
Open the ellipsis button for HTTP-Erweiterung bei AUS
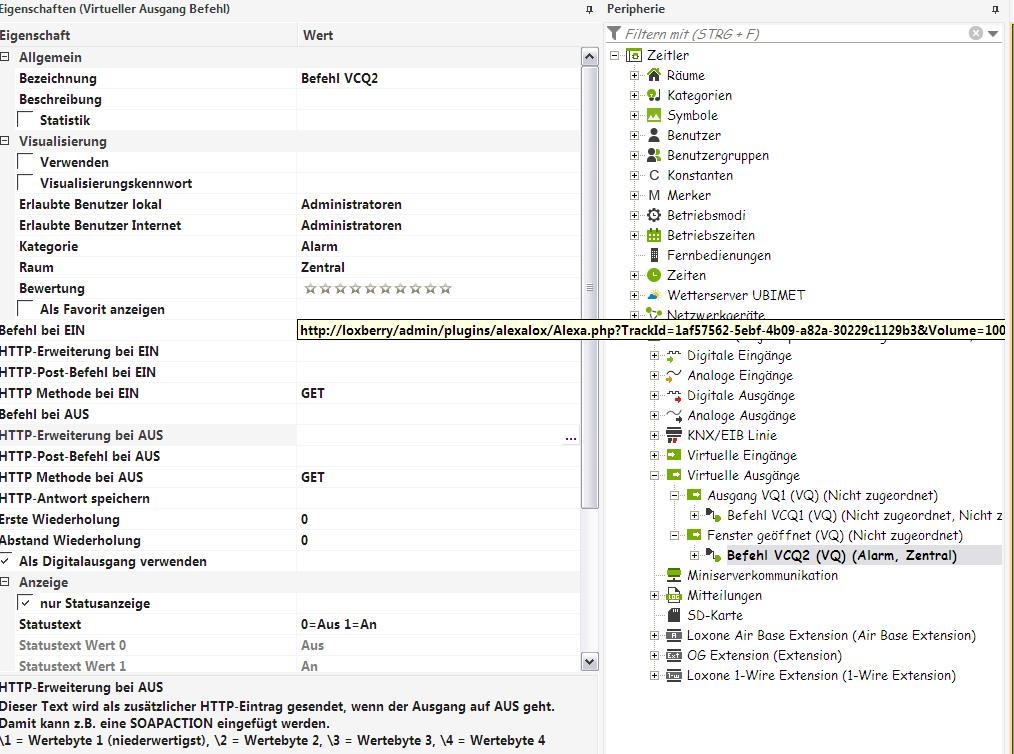tap(571, 436)
